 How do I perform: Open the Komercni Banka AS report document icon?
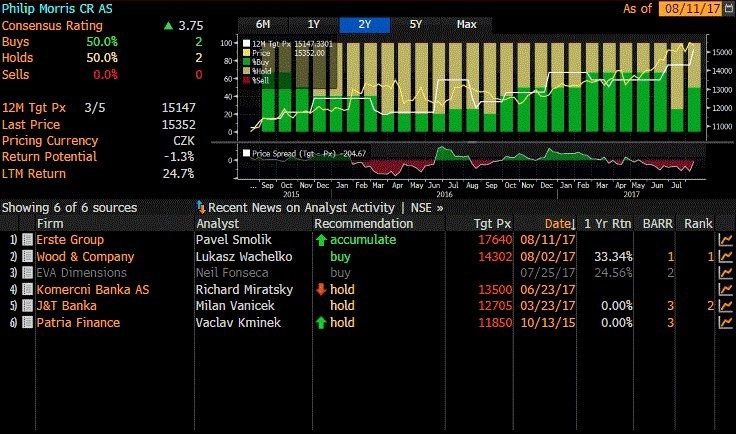28,289
